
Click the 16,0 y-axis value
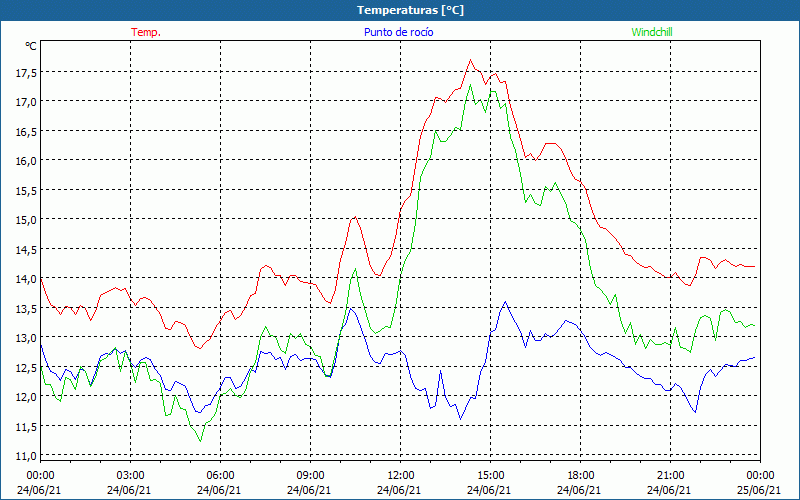click(26, 161)
